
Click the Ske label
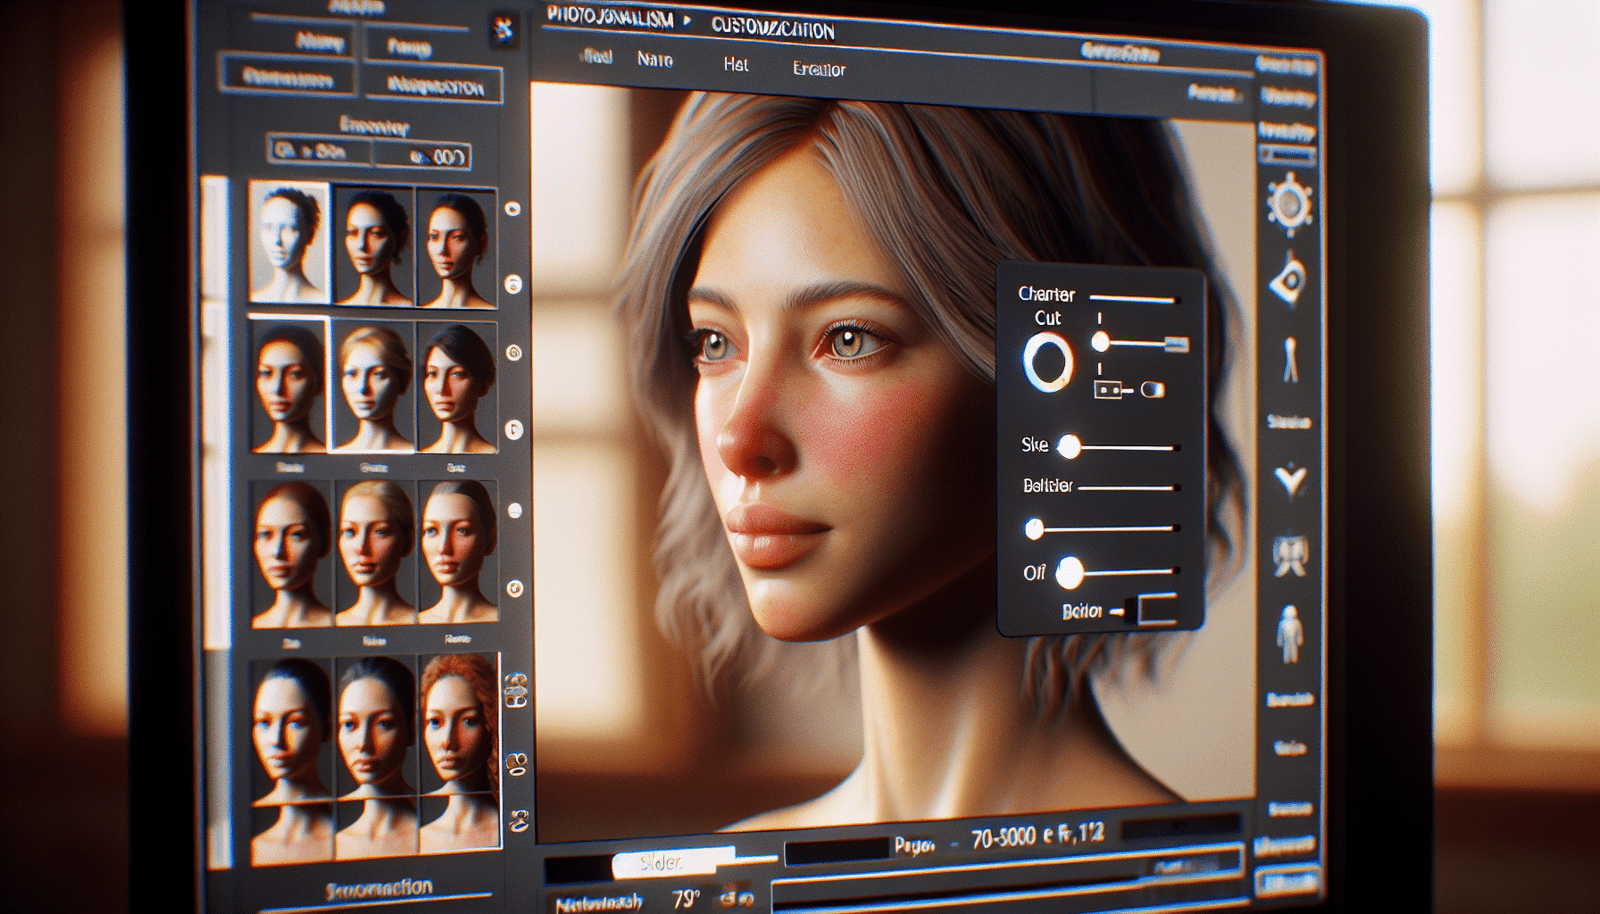[1035, 445]
